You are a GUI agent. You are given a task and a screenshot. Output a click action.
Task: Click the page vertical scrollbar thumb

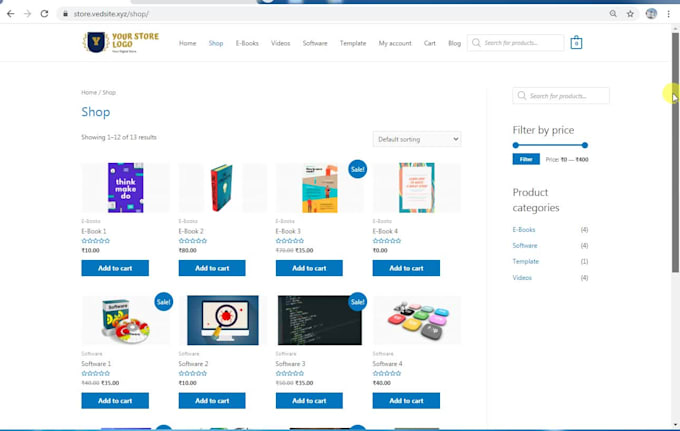point(675,152)
